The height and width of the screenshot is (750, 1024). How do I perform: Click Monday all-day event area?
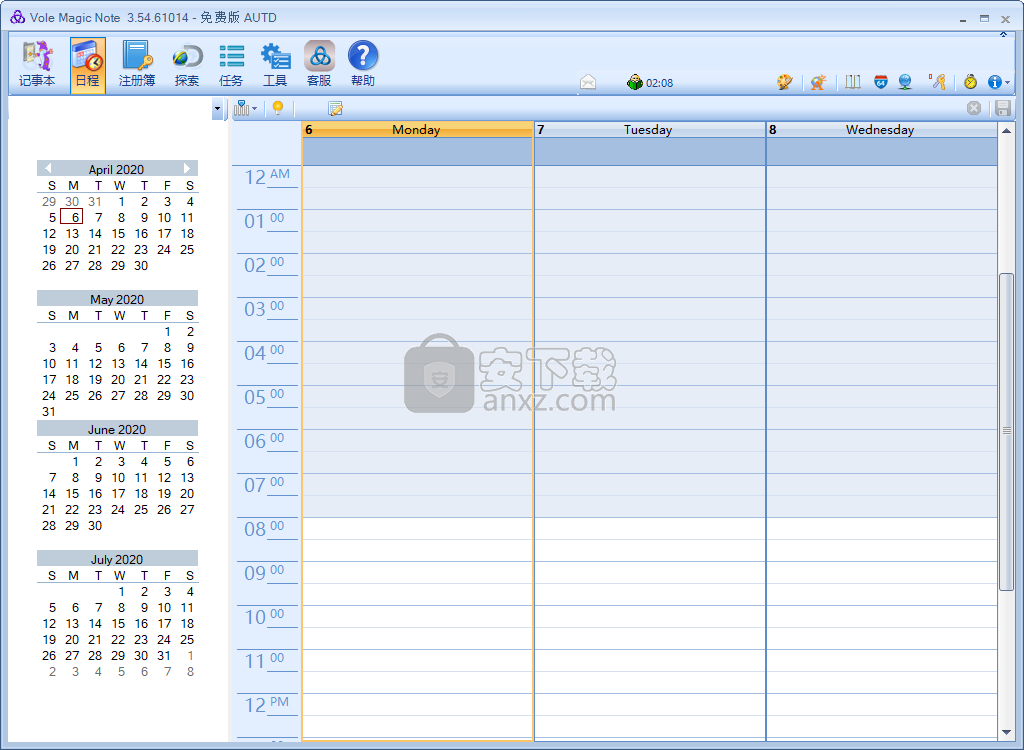pyautogui.click(x=417, y=152)
